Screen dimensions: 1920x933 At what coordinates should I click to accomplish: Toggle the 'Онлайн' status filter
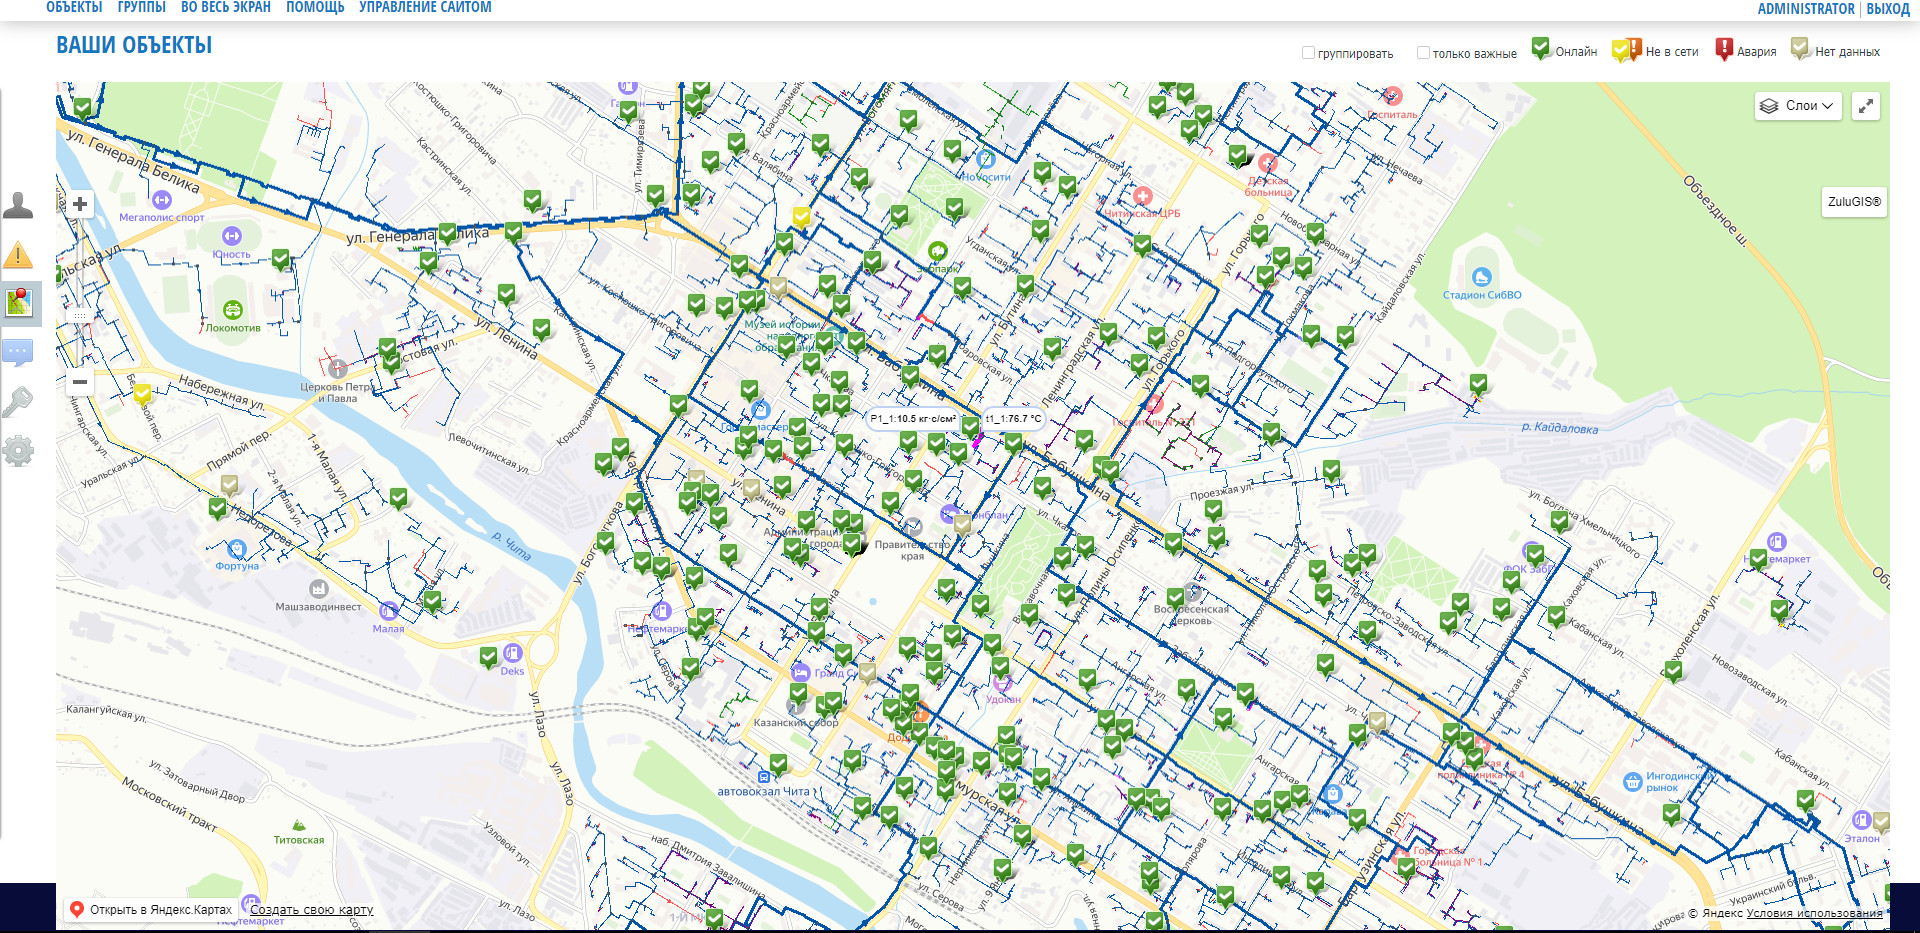(x=1564, y=51)
